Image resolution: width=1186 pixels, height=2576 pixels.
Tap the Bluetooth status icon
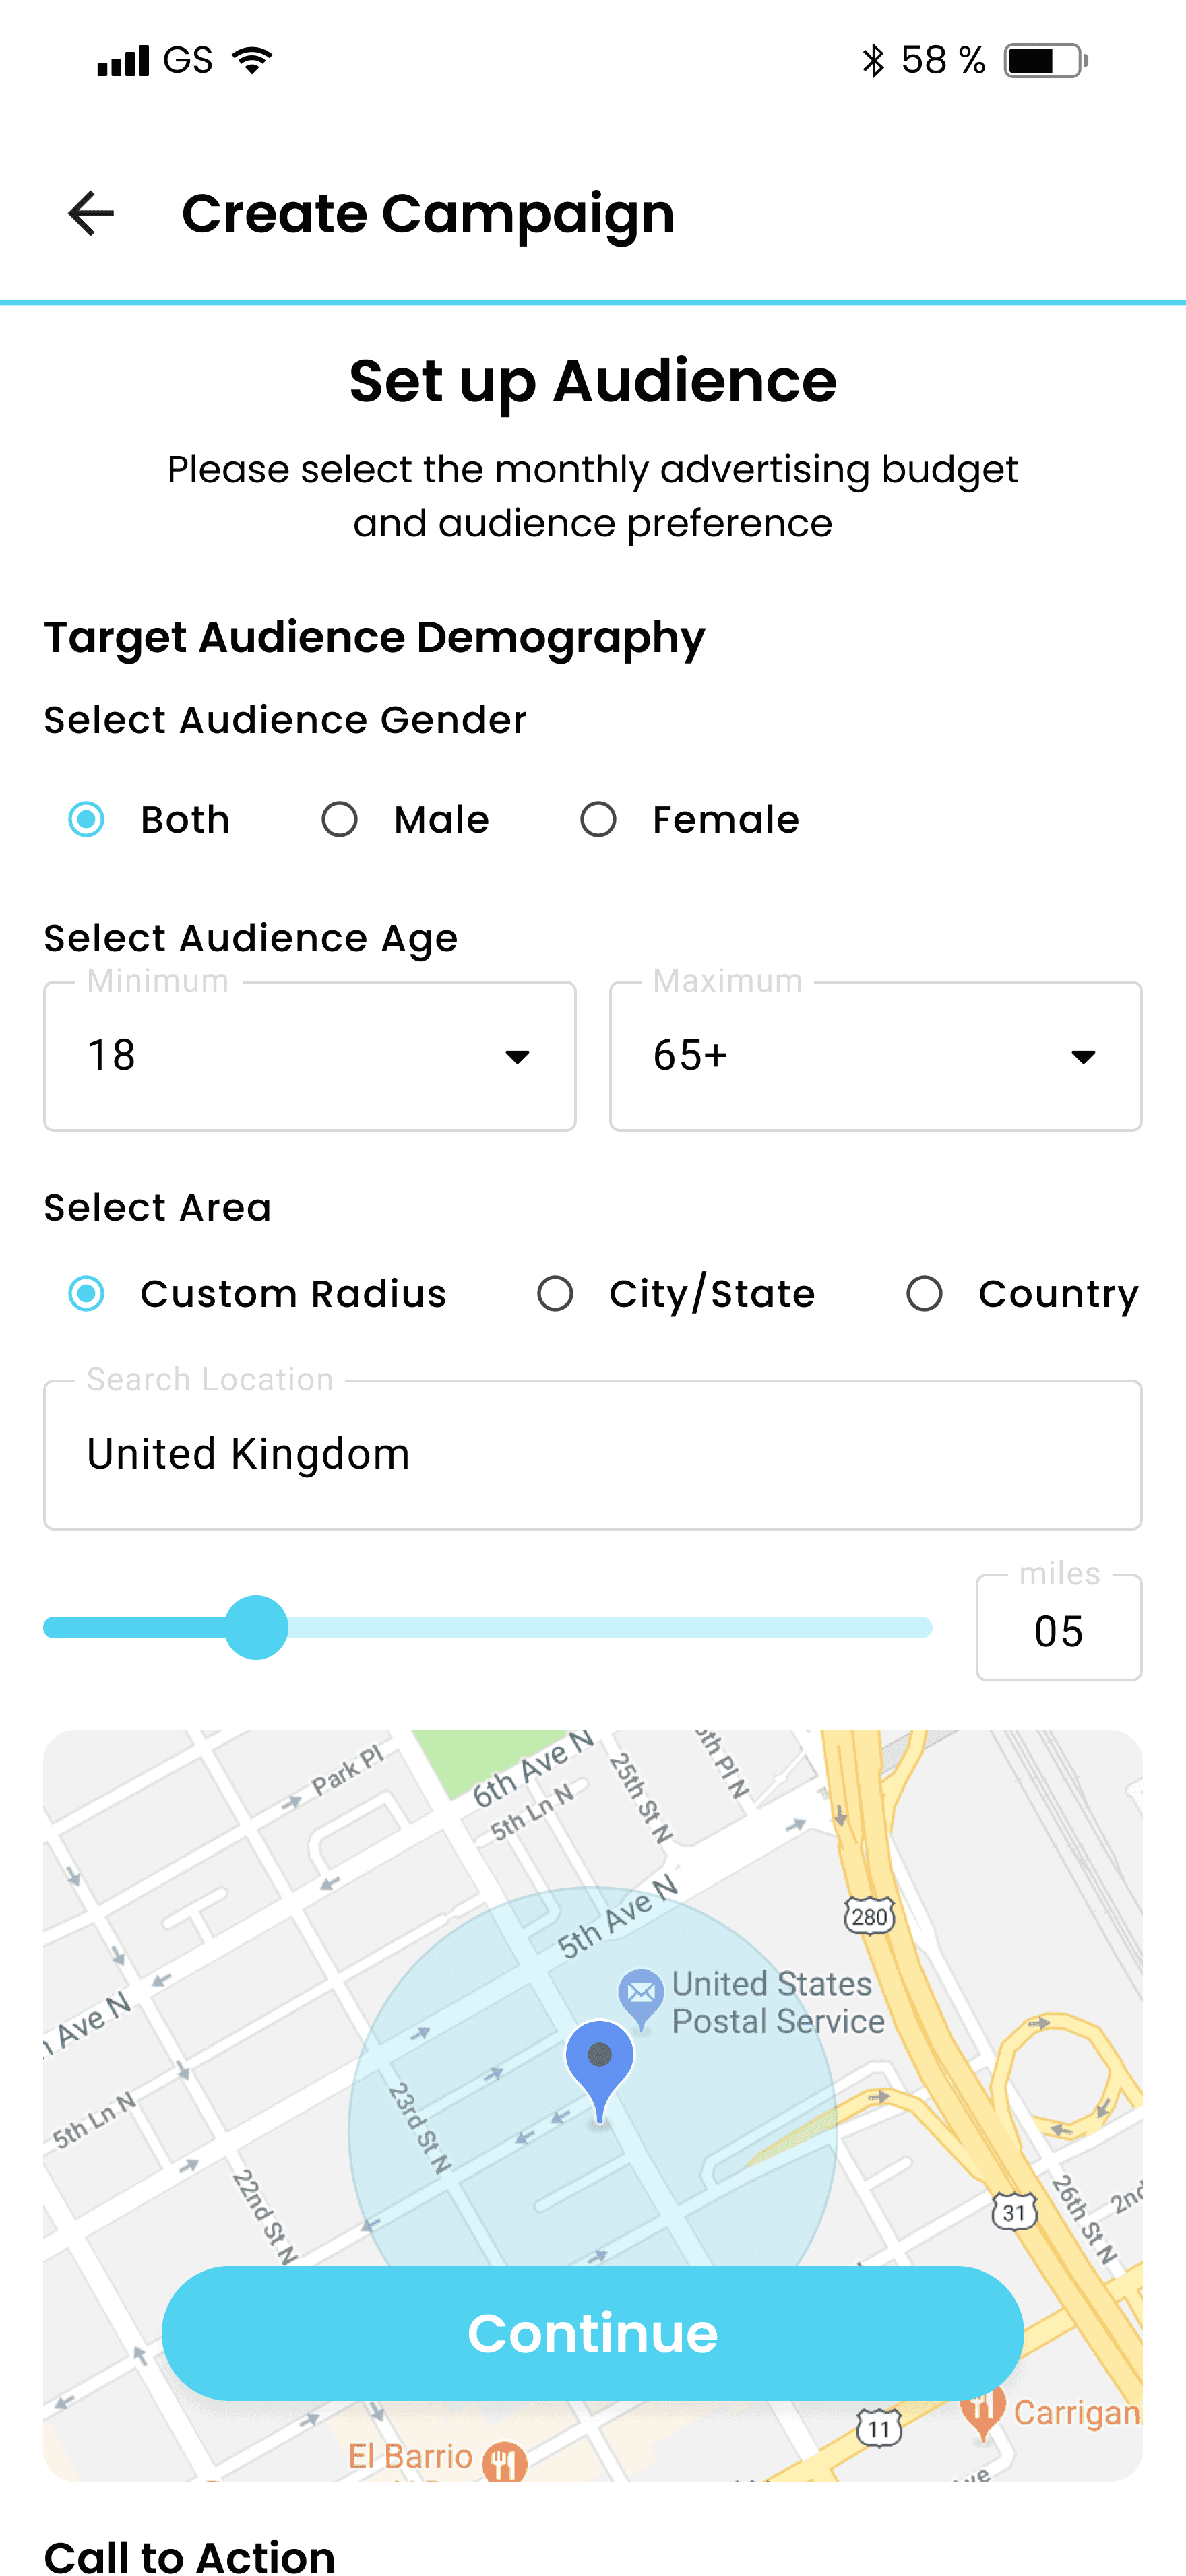point(873,61)
